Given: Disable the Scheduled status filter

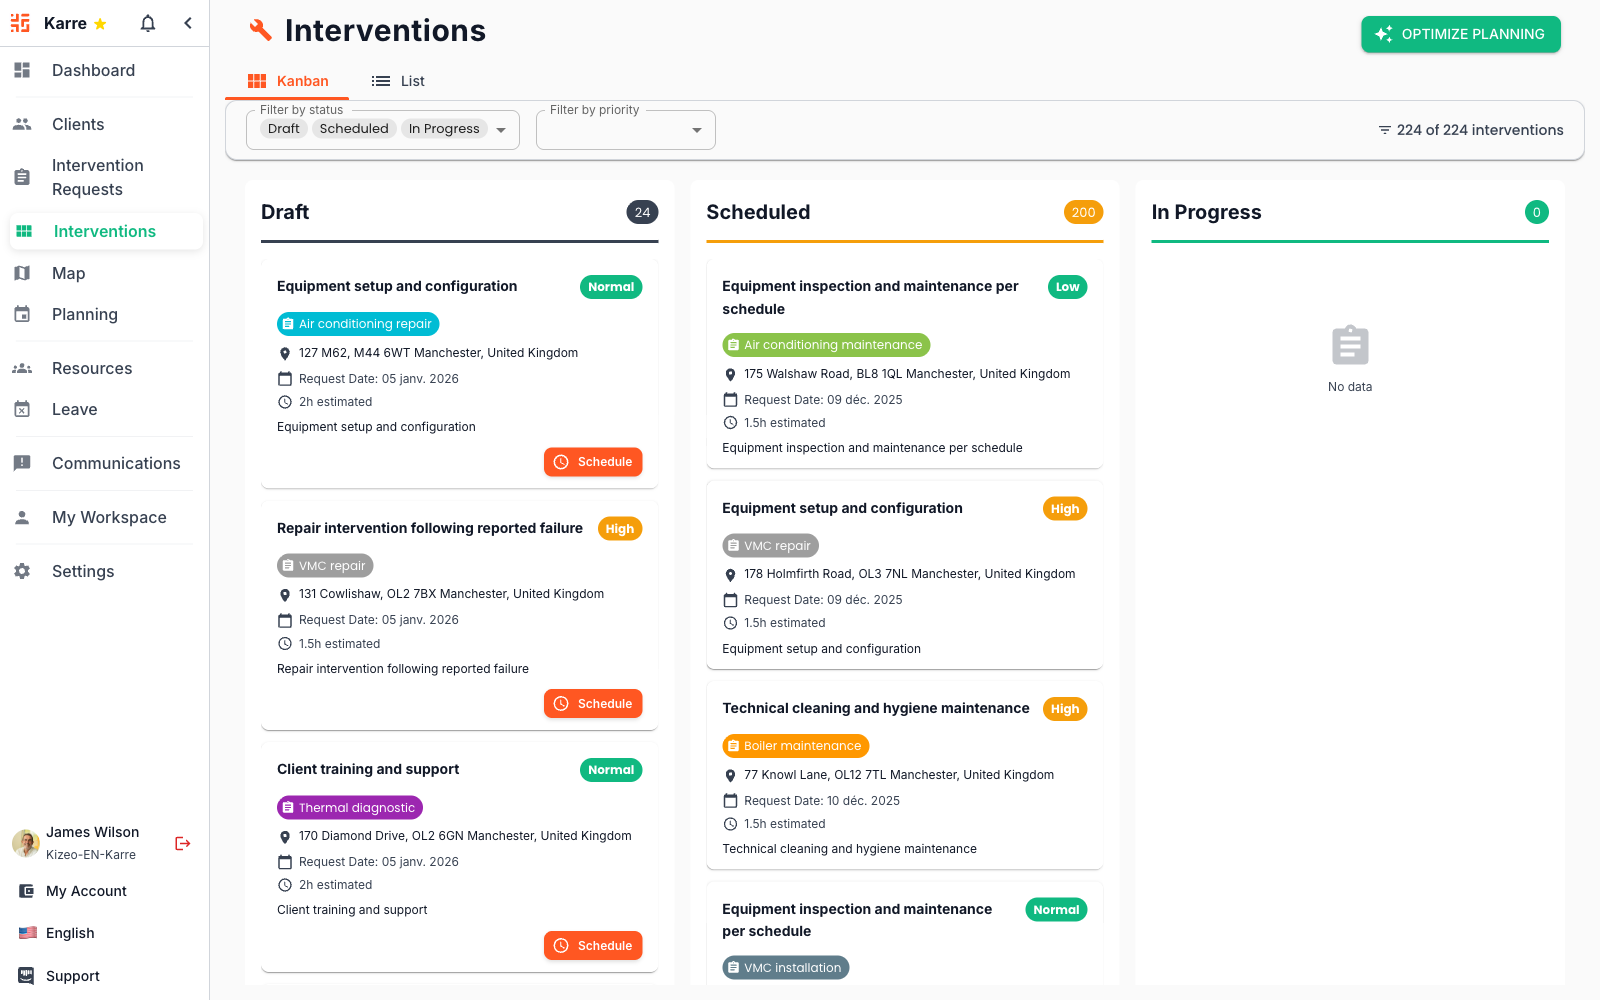Looking at the screenshot, I should click(x=353, y=128).
